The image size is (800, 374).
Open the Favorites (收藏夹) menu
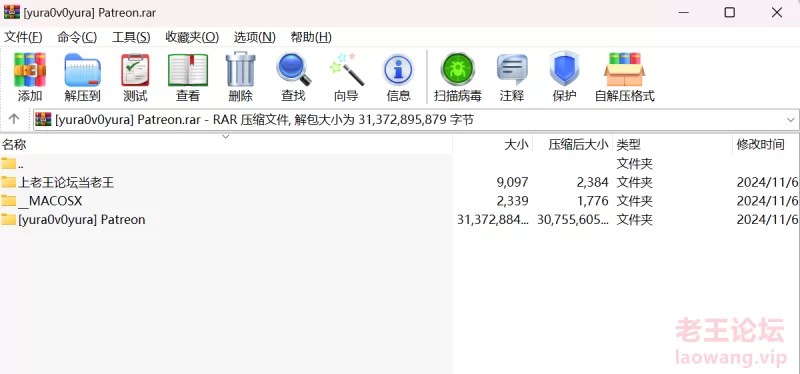coord(192,37)
